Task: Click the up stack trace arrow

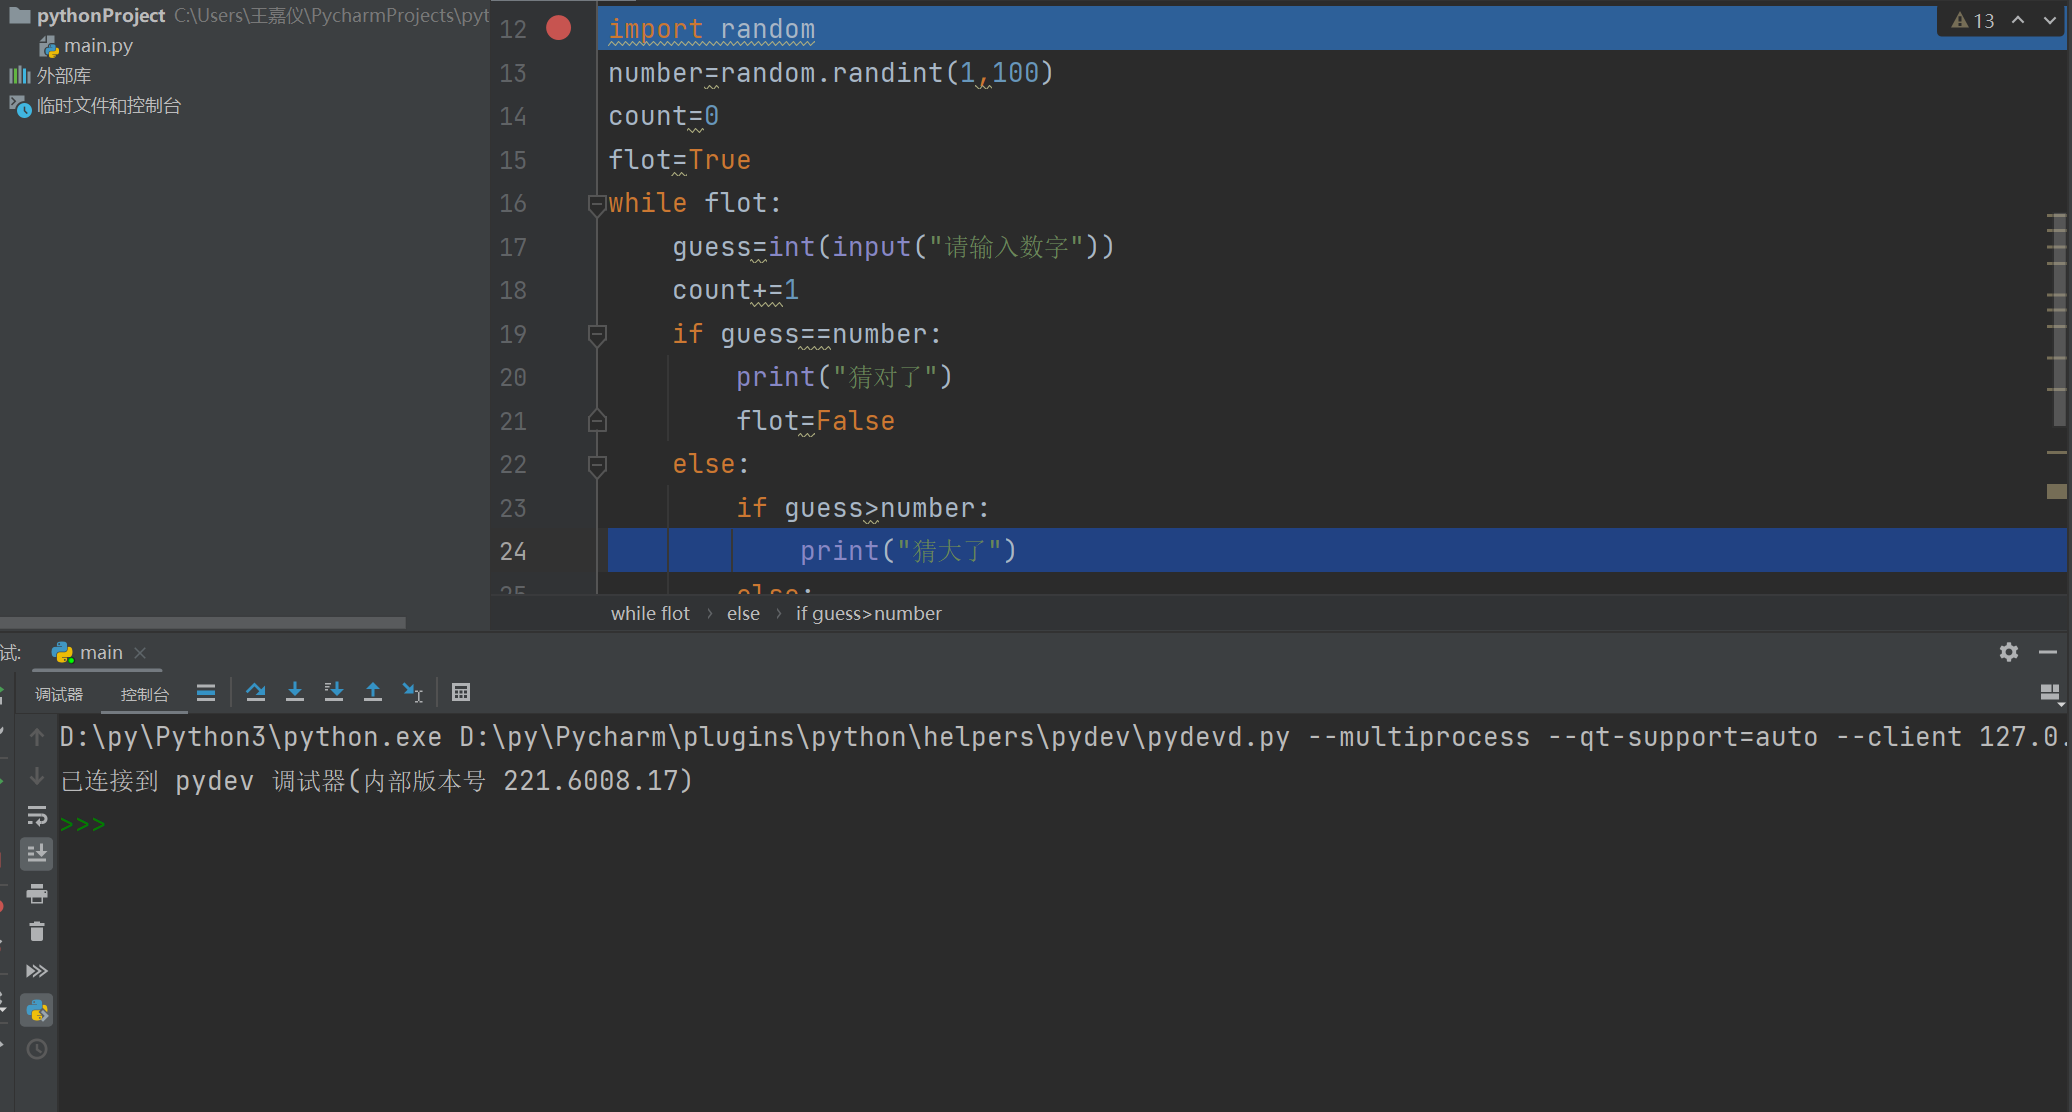Action: tap(37, 737)
